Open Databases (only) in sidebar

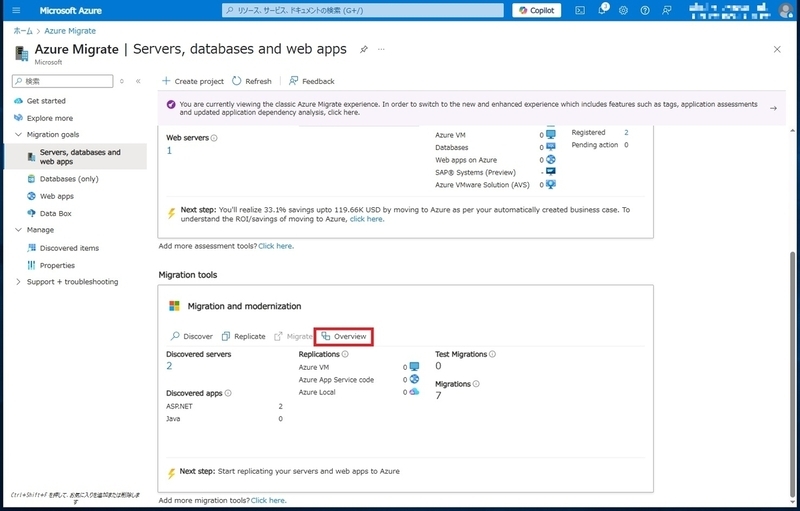(x=69, y=179)
